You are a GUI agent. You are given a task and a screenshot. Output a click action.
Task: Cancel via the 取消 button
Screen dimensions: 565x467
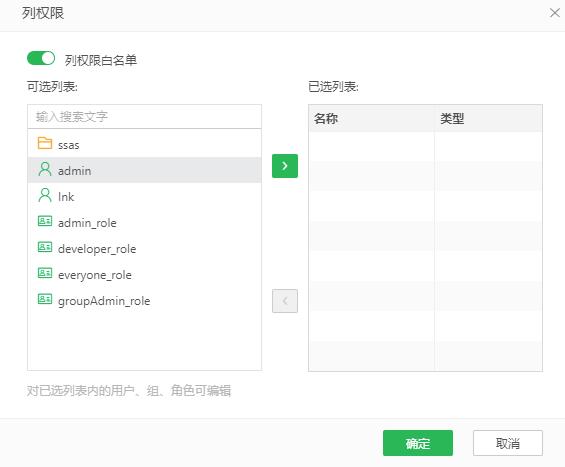(508, 443)
